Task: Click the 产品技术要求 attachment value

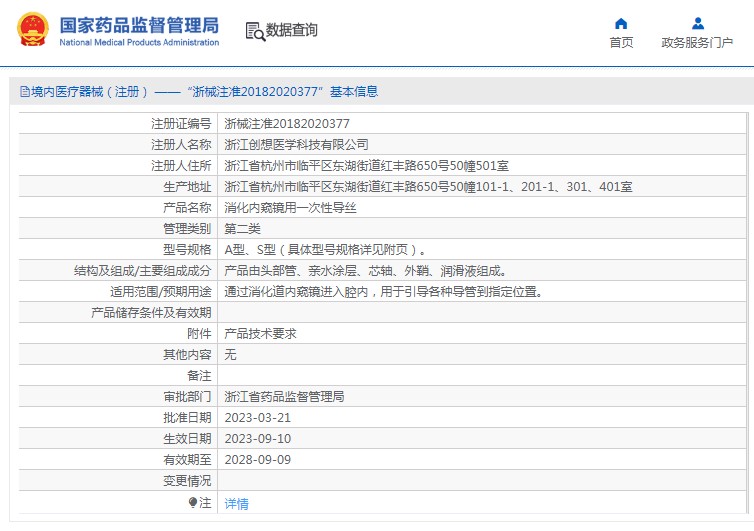Action: [x=260, y=334]
